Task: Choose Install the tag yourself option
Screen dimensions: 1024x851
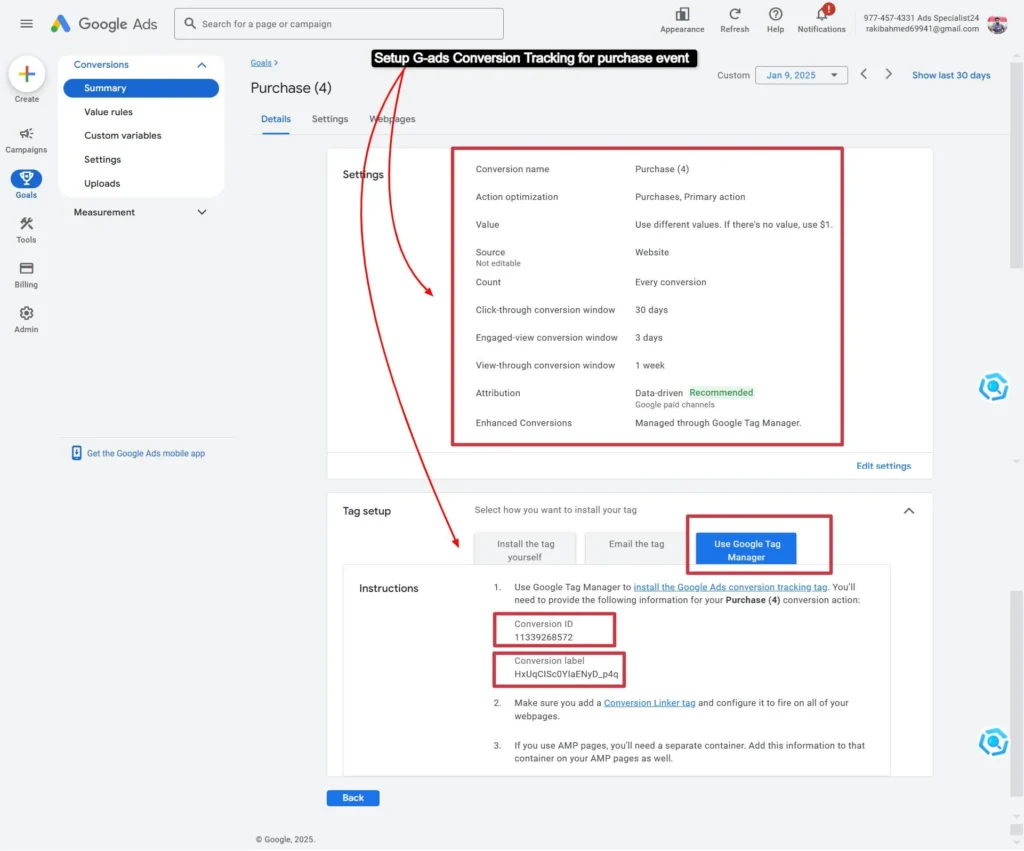Action: tap(525, 550)
